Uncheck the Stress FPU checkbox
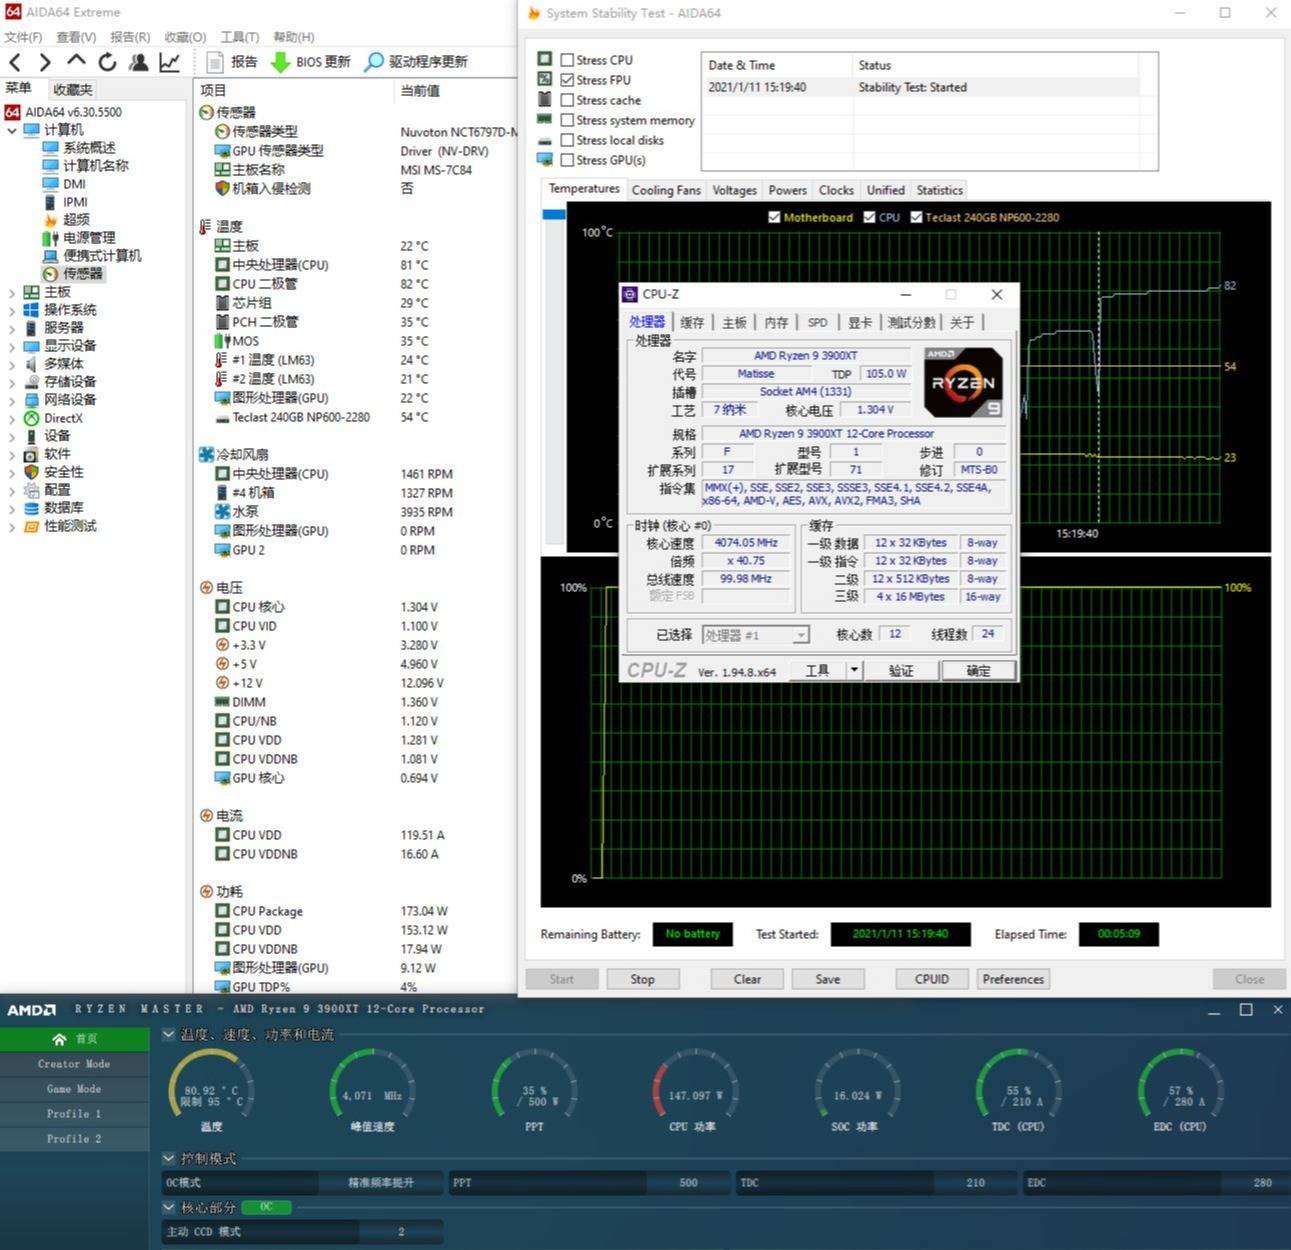Image resolution: width=1291 pixels, height=1250 pixels. (567, 80)
